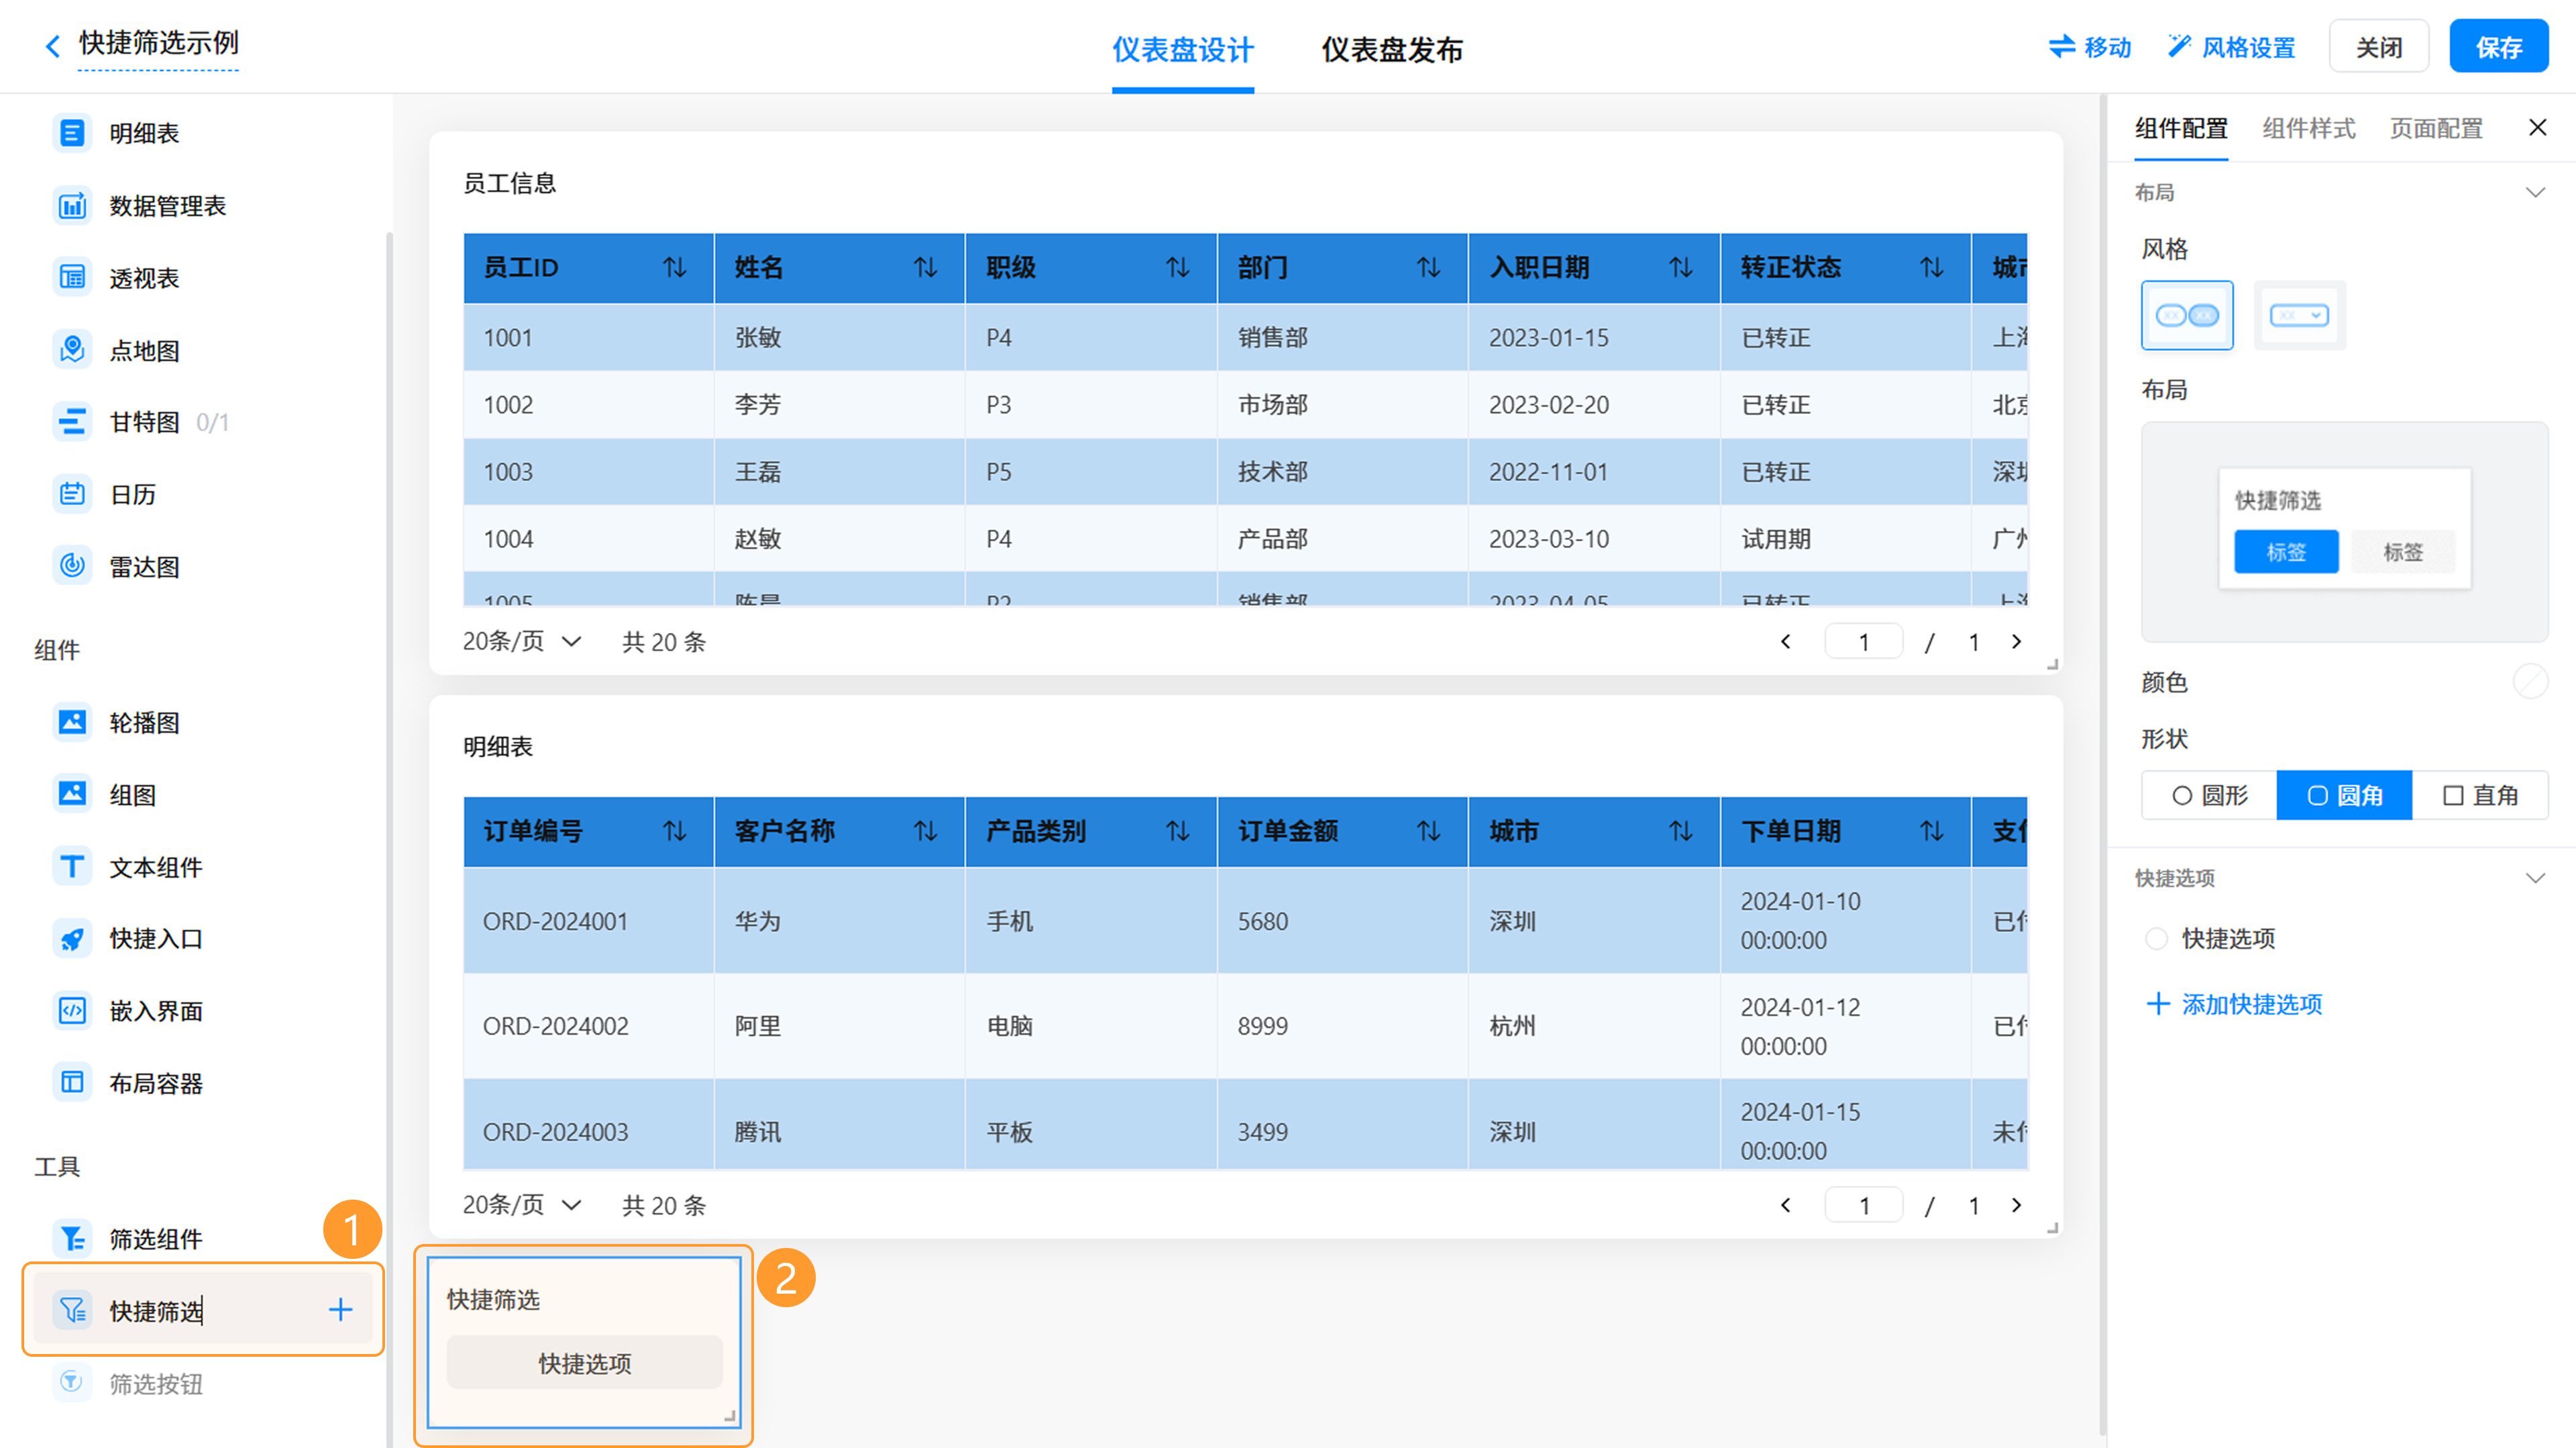Select the 布局容器 icon
The width and height of the screenshot is (2576, 1448).
click(72, 1083)
